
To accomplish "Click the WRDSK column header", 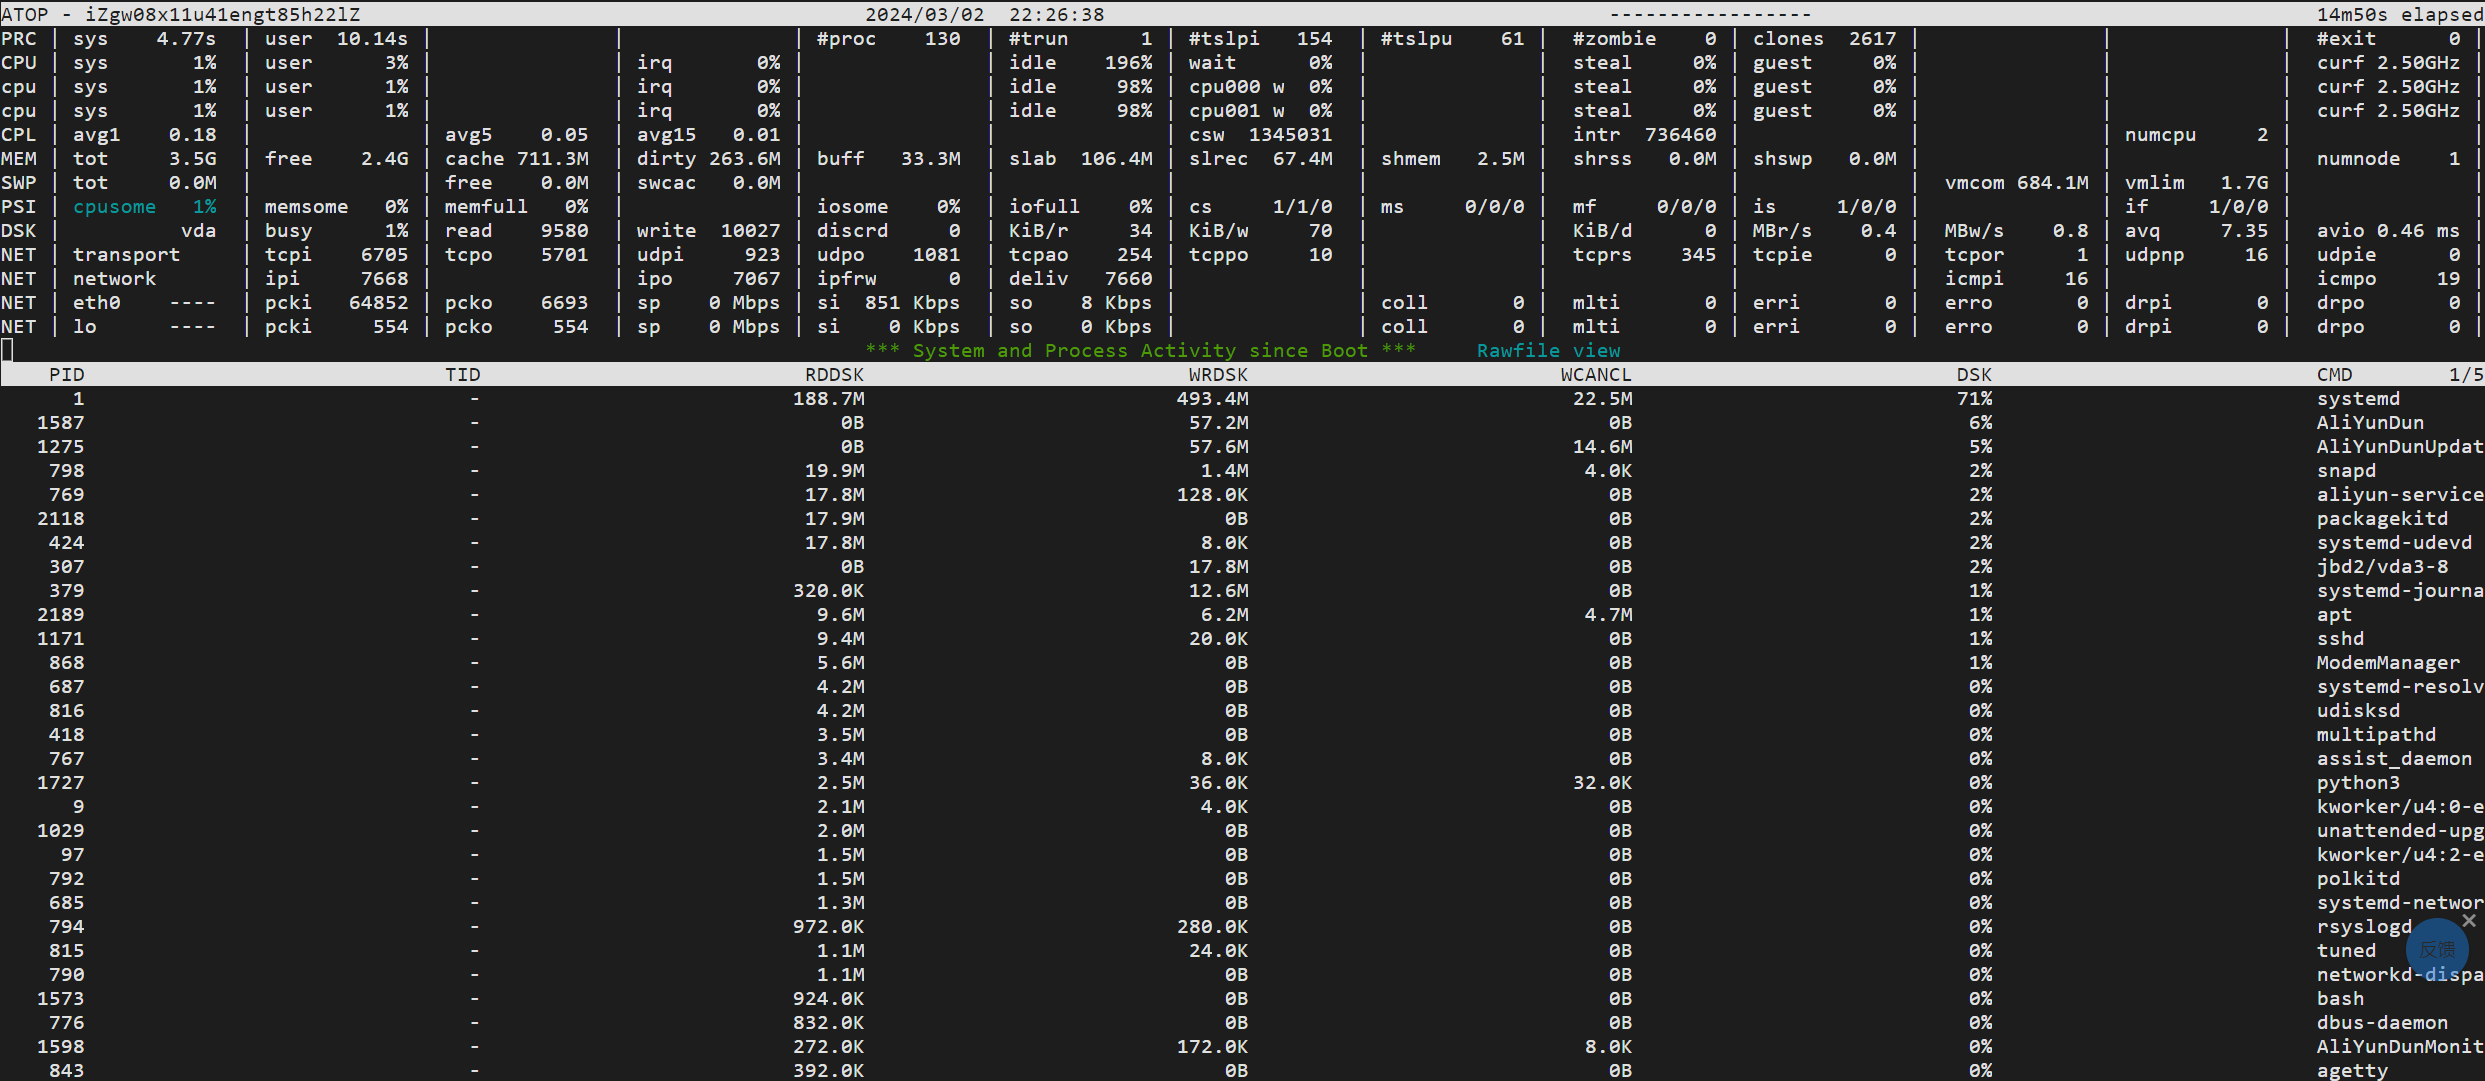I will (1217, 374).
